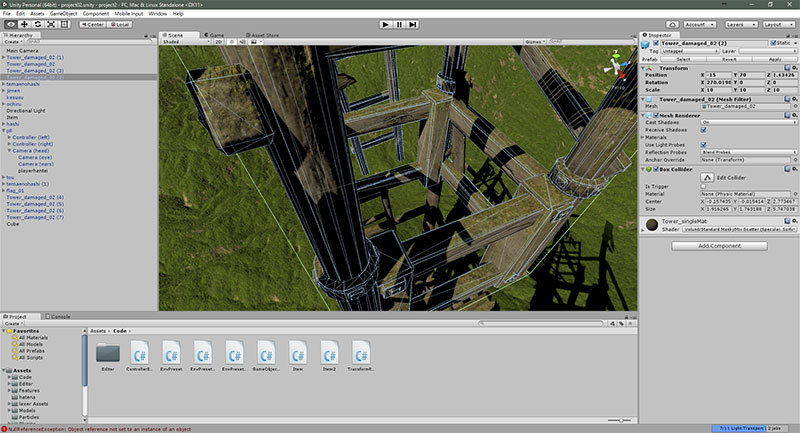Toggle Use Light Probes checkbox
This screenshot has height=433, width=800.
[704, 145]
